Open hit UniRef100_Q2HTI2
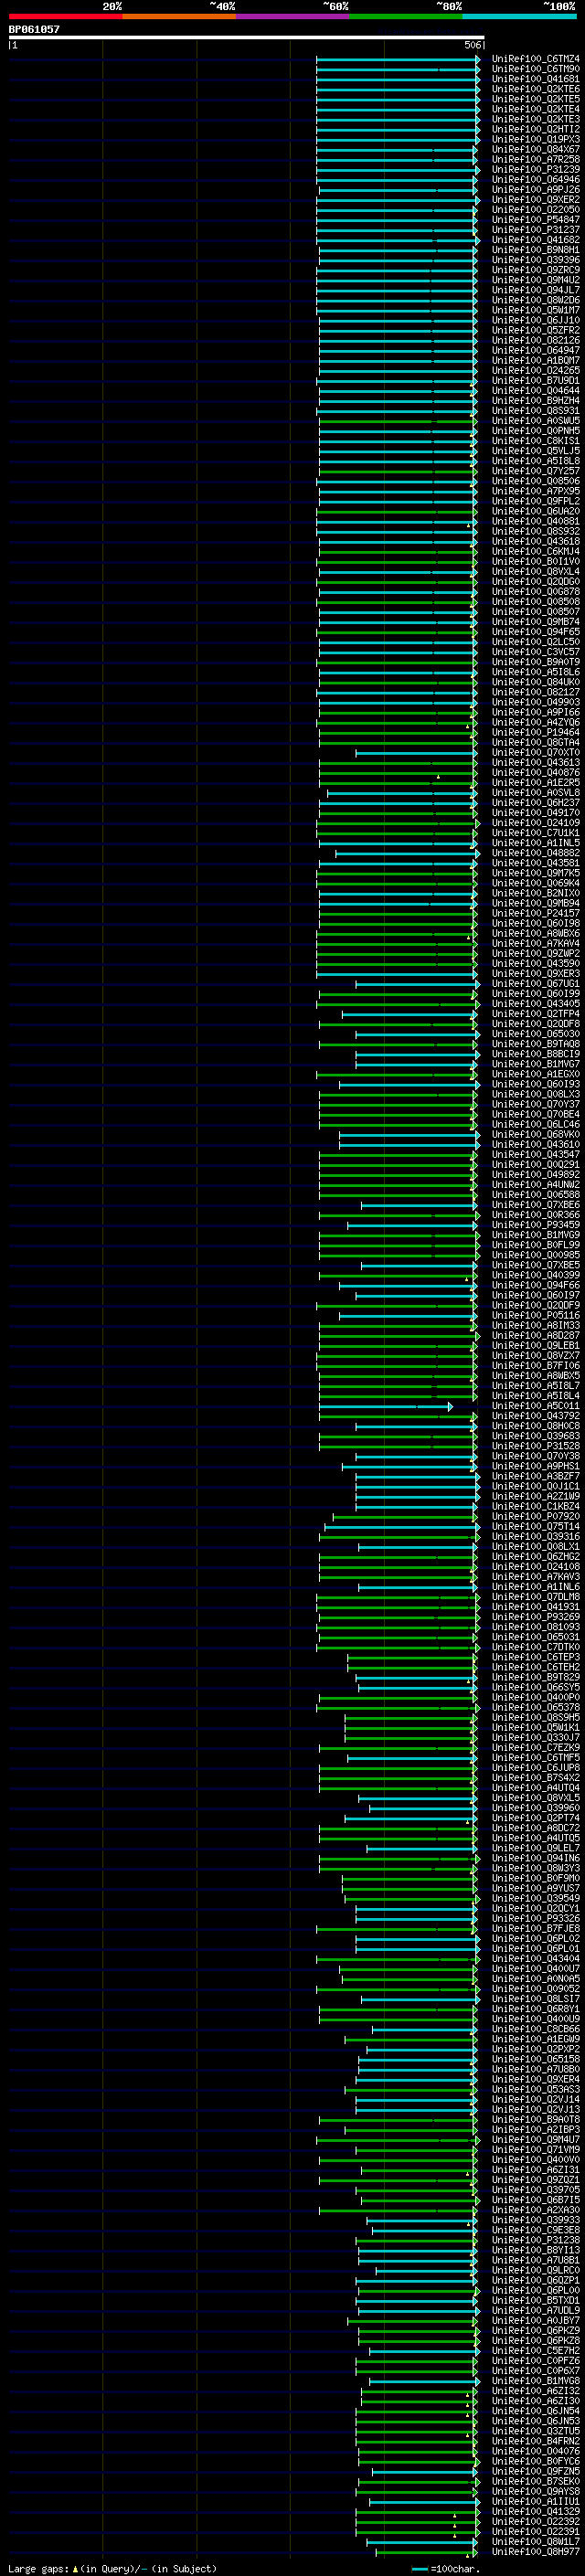The image size is (585, 2576). click(x=535, y=129)
